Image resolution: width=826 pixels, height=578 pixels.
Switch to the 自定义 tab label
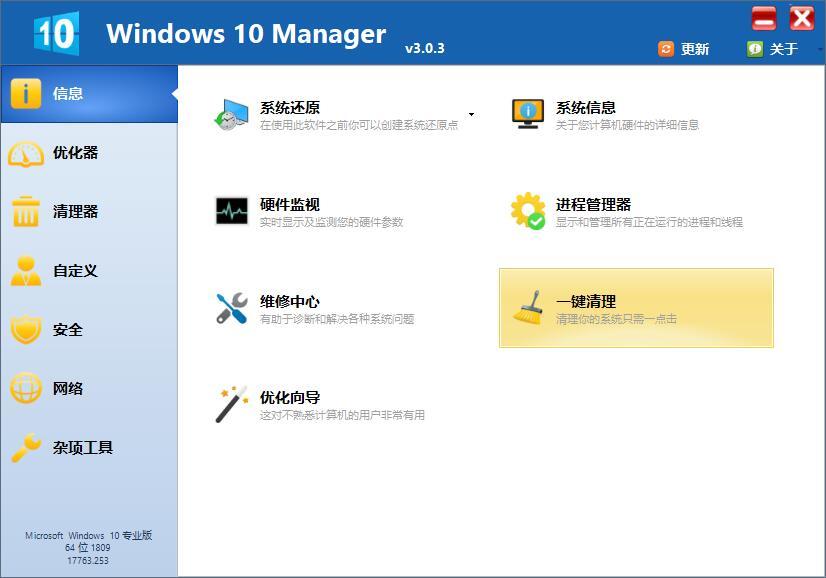pos(75,271)
